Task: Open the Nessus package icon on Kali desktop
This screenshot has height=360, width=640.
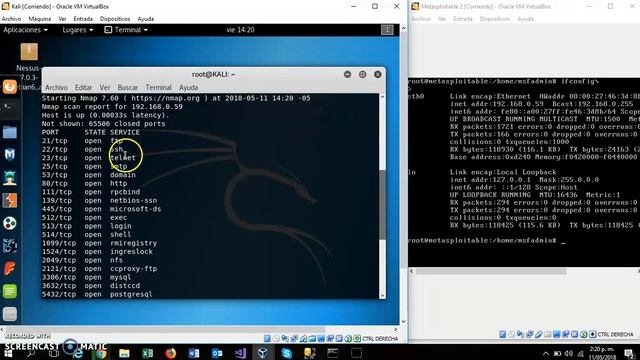Action: [29, 52]
